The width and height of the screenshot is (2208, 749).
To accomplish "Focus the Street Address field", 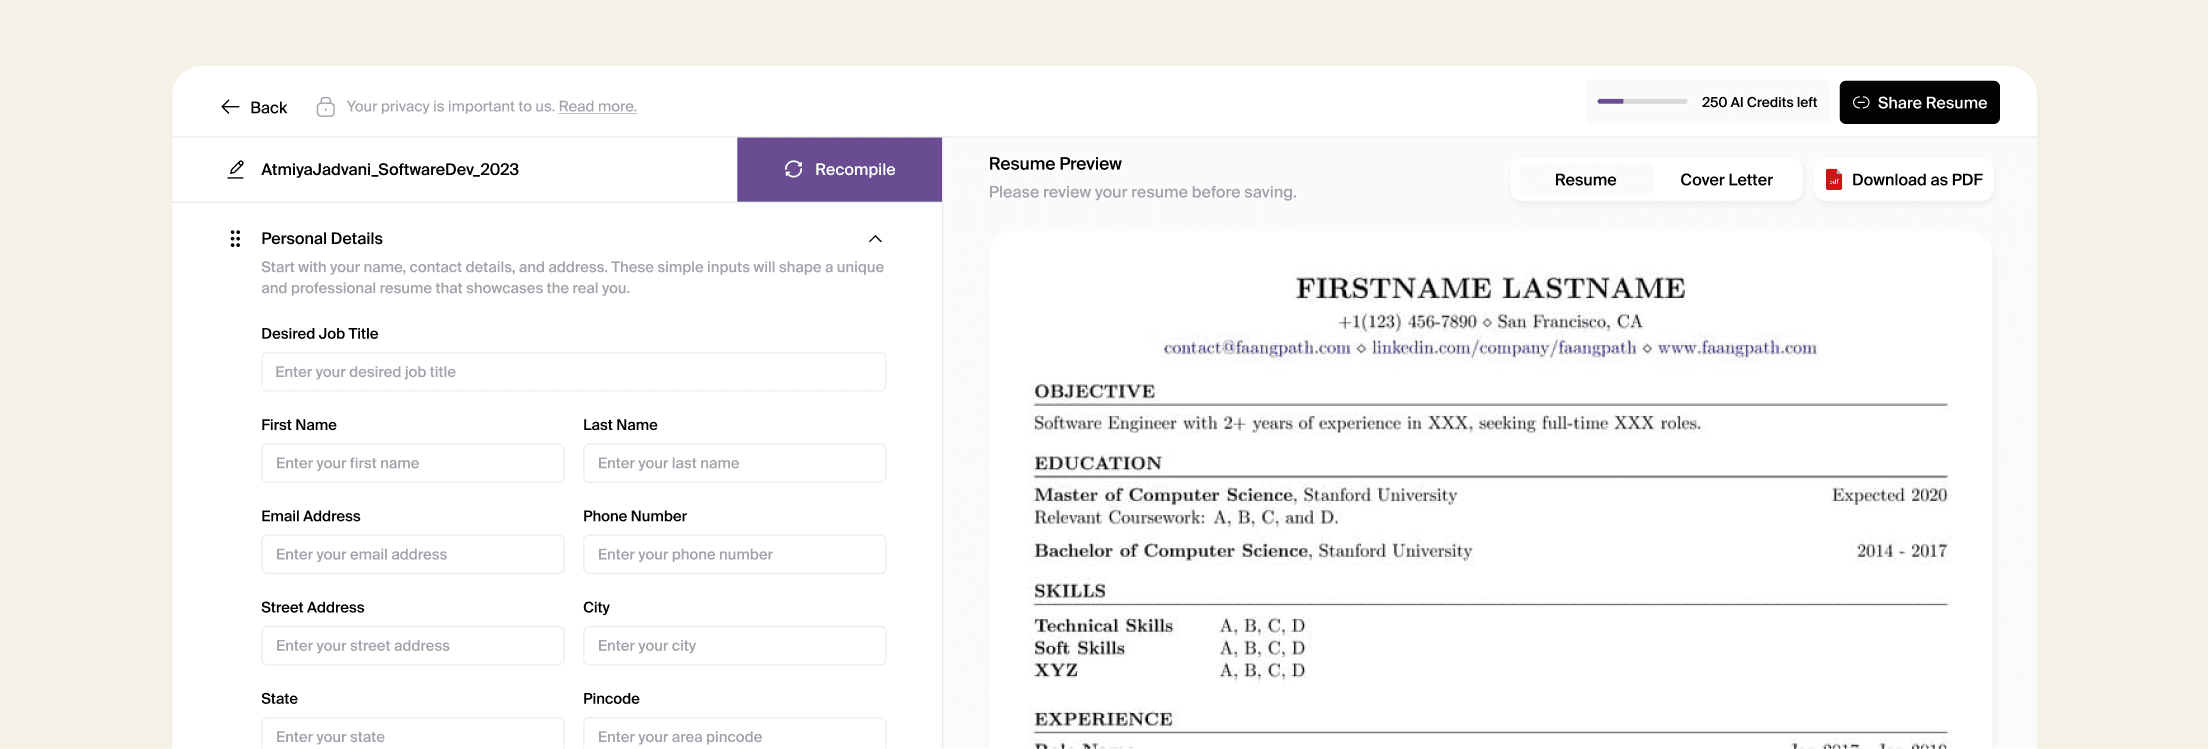I will coord(412,646).
